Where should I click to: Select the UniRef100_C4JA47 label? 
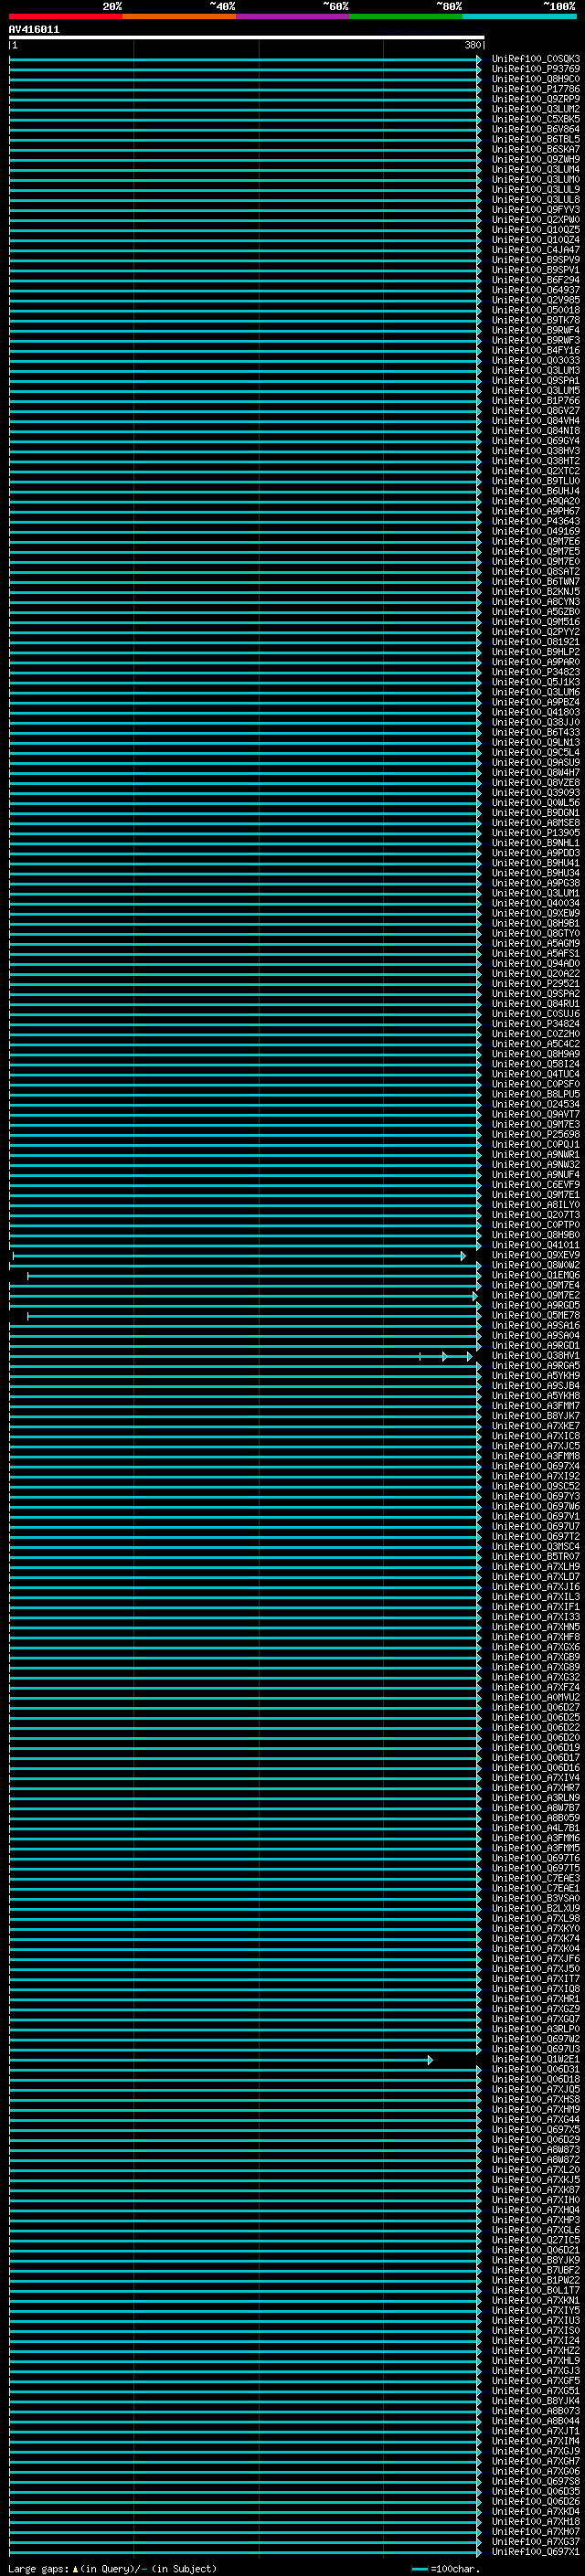[535, 250]
